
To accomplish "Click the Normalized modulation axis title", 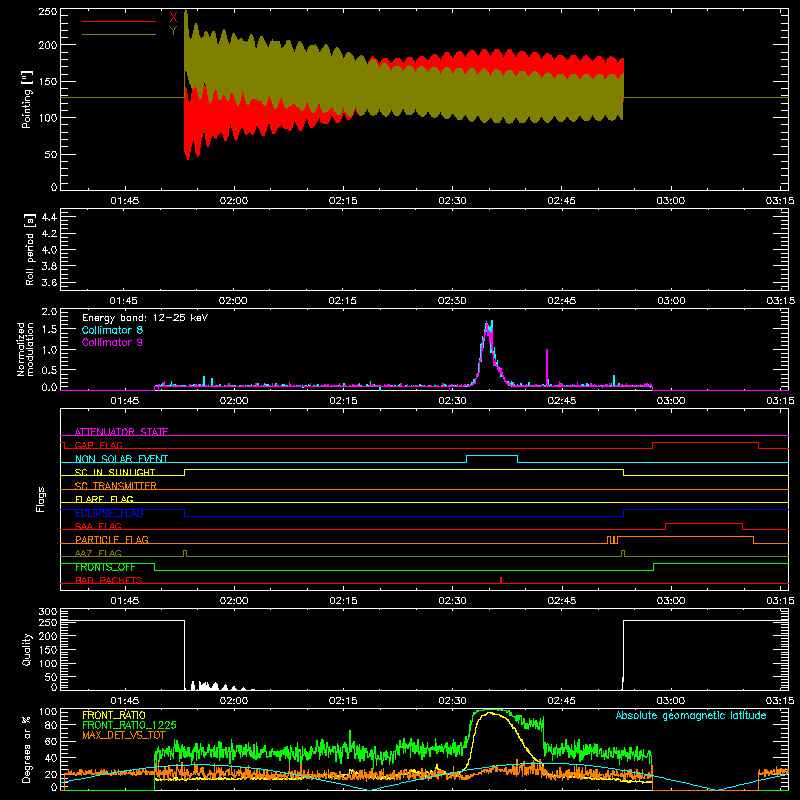I will point(25,349).
